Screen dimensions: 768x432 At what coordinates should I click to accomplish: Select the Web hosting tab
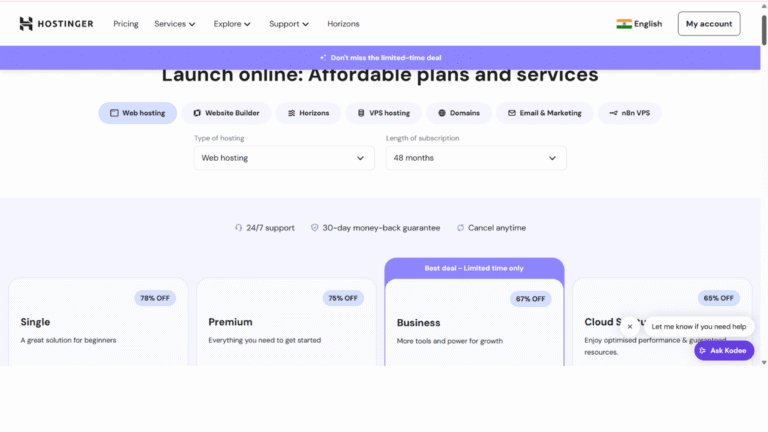coord(138,113)
